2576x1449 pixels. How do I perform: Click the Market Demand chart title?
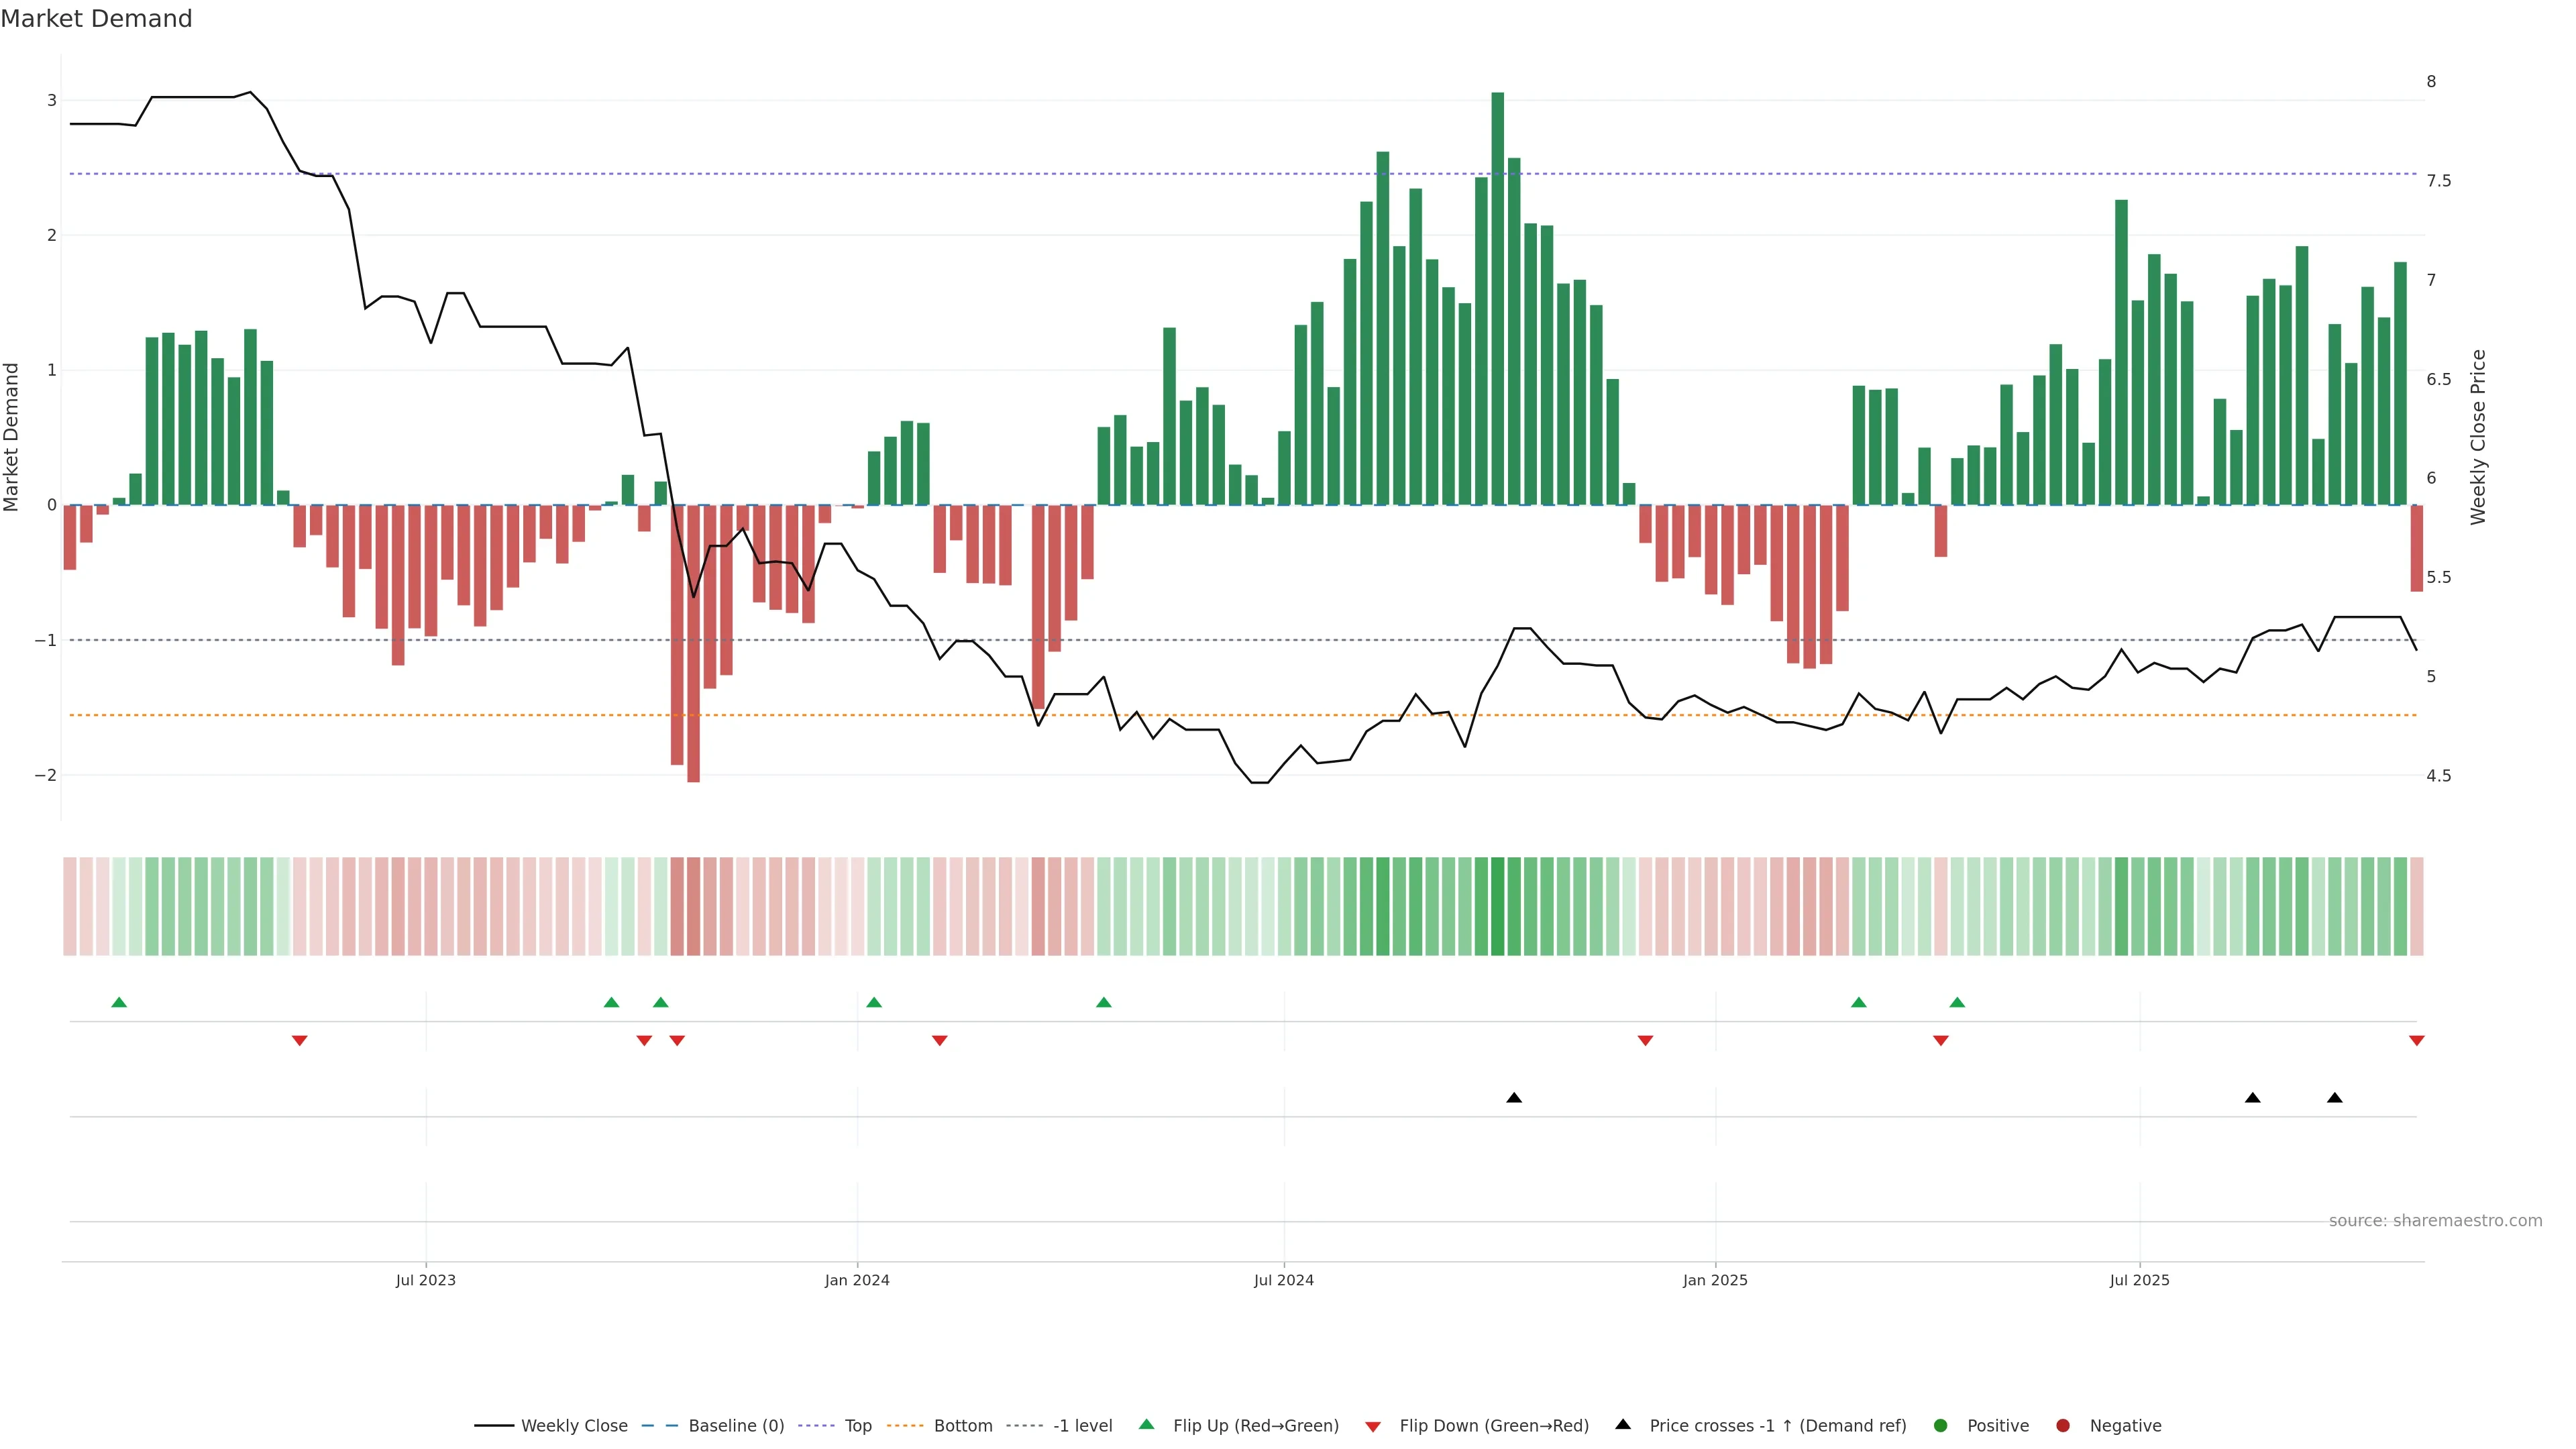pyautogui.click(x=96, y=19)
